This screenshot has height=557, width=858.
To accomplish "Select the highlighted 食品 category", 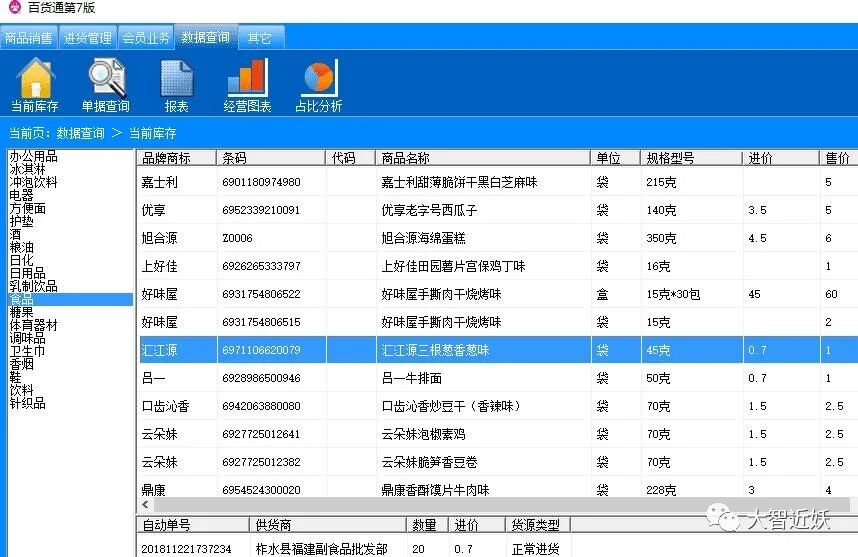I will click(x=71, y=299).
